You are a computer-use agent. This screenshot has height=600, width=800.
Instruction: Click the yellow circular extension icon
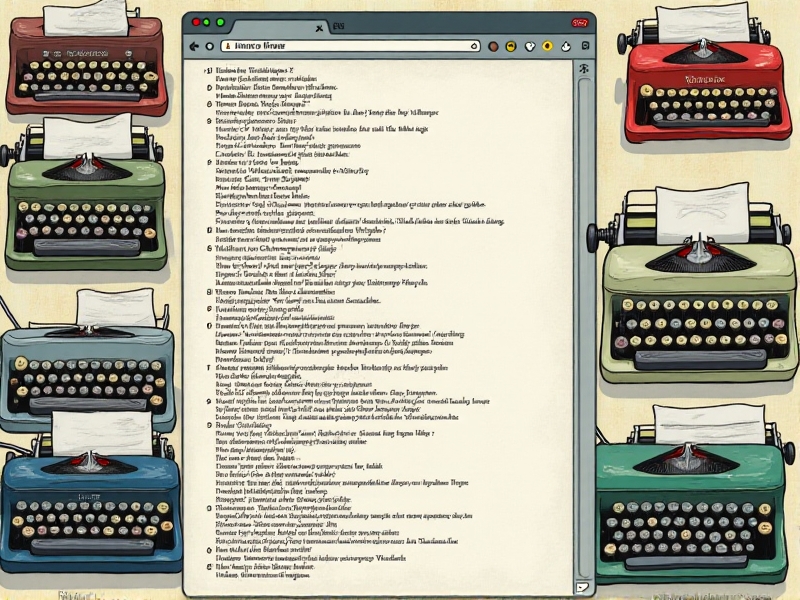pyautogui.click(x=511, y=46)
